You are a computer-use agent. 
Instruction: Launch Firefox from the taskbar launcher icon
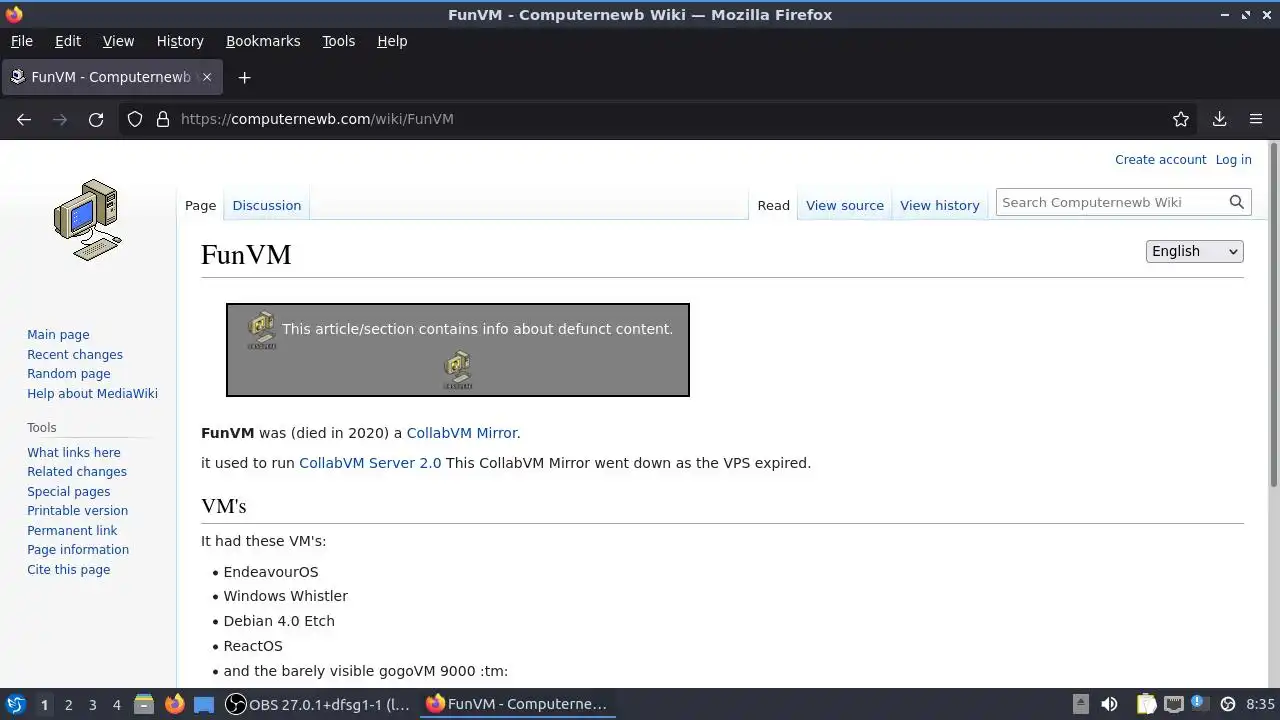174,704
